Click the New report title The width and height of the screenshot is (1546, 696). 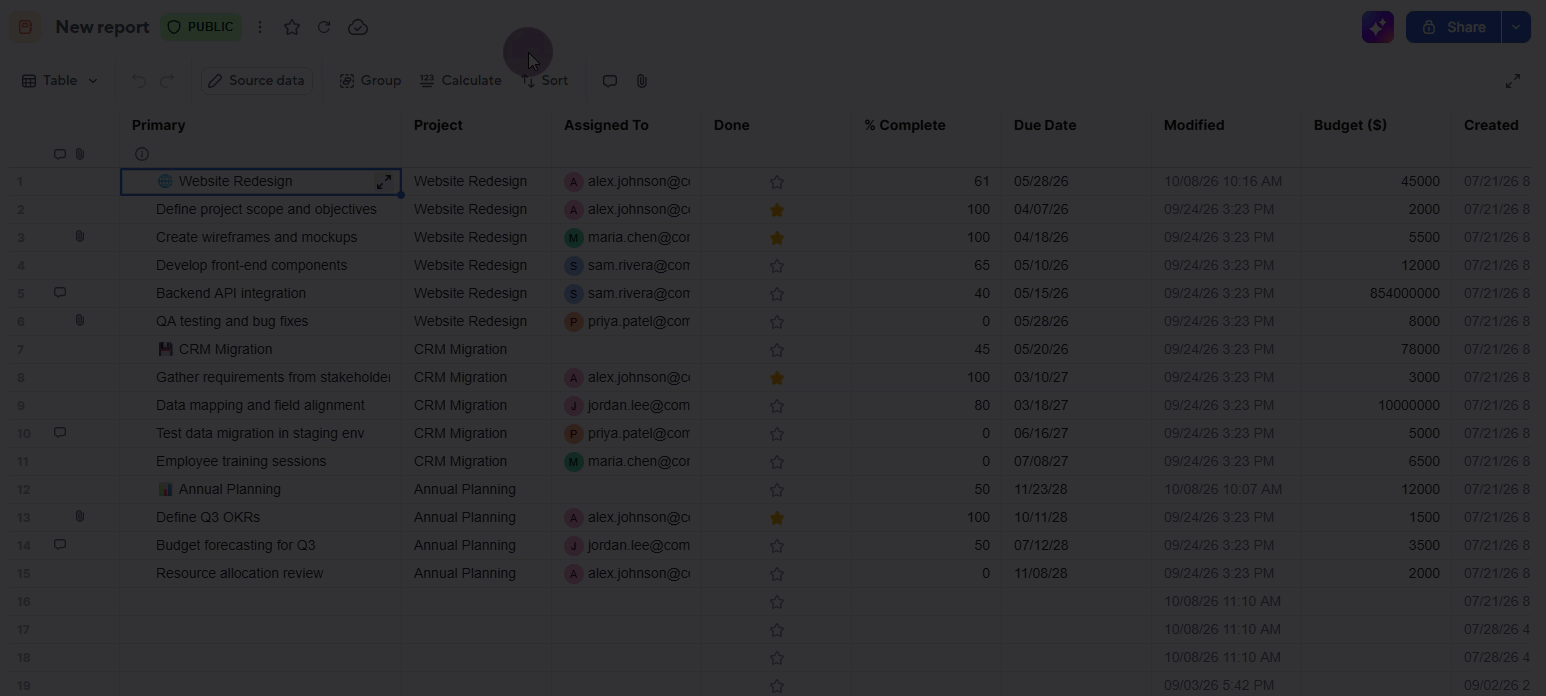[102, 27]
